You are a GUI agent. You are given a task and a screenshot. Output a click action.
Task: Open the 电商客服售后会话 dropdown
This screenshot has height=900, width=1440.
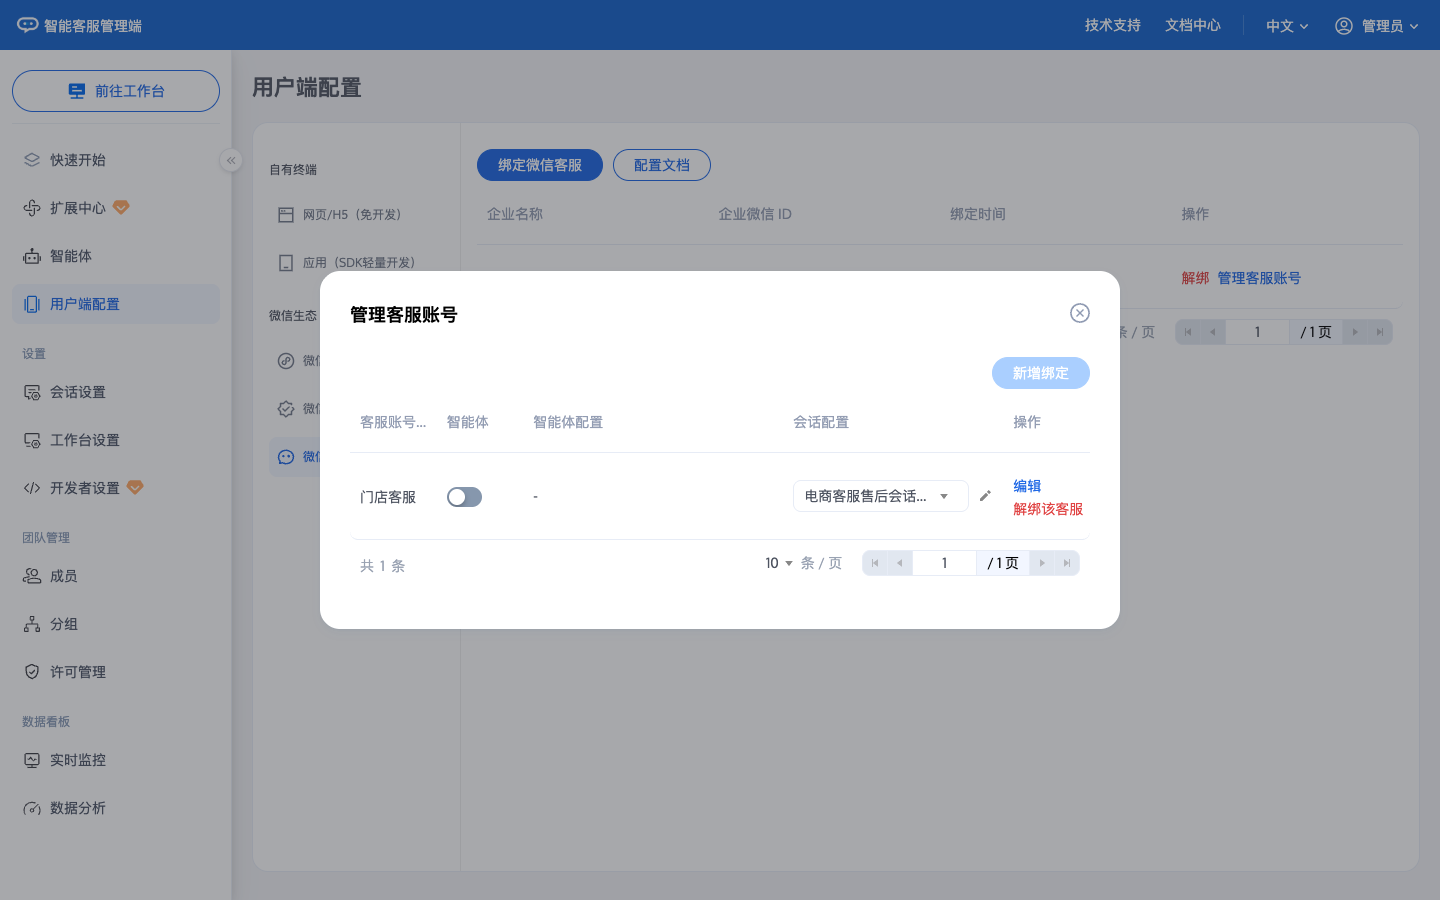click(x=880, y=496)
